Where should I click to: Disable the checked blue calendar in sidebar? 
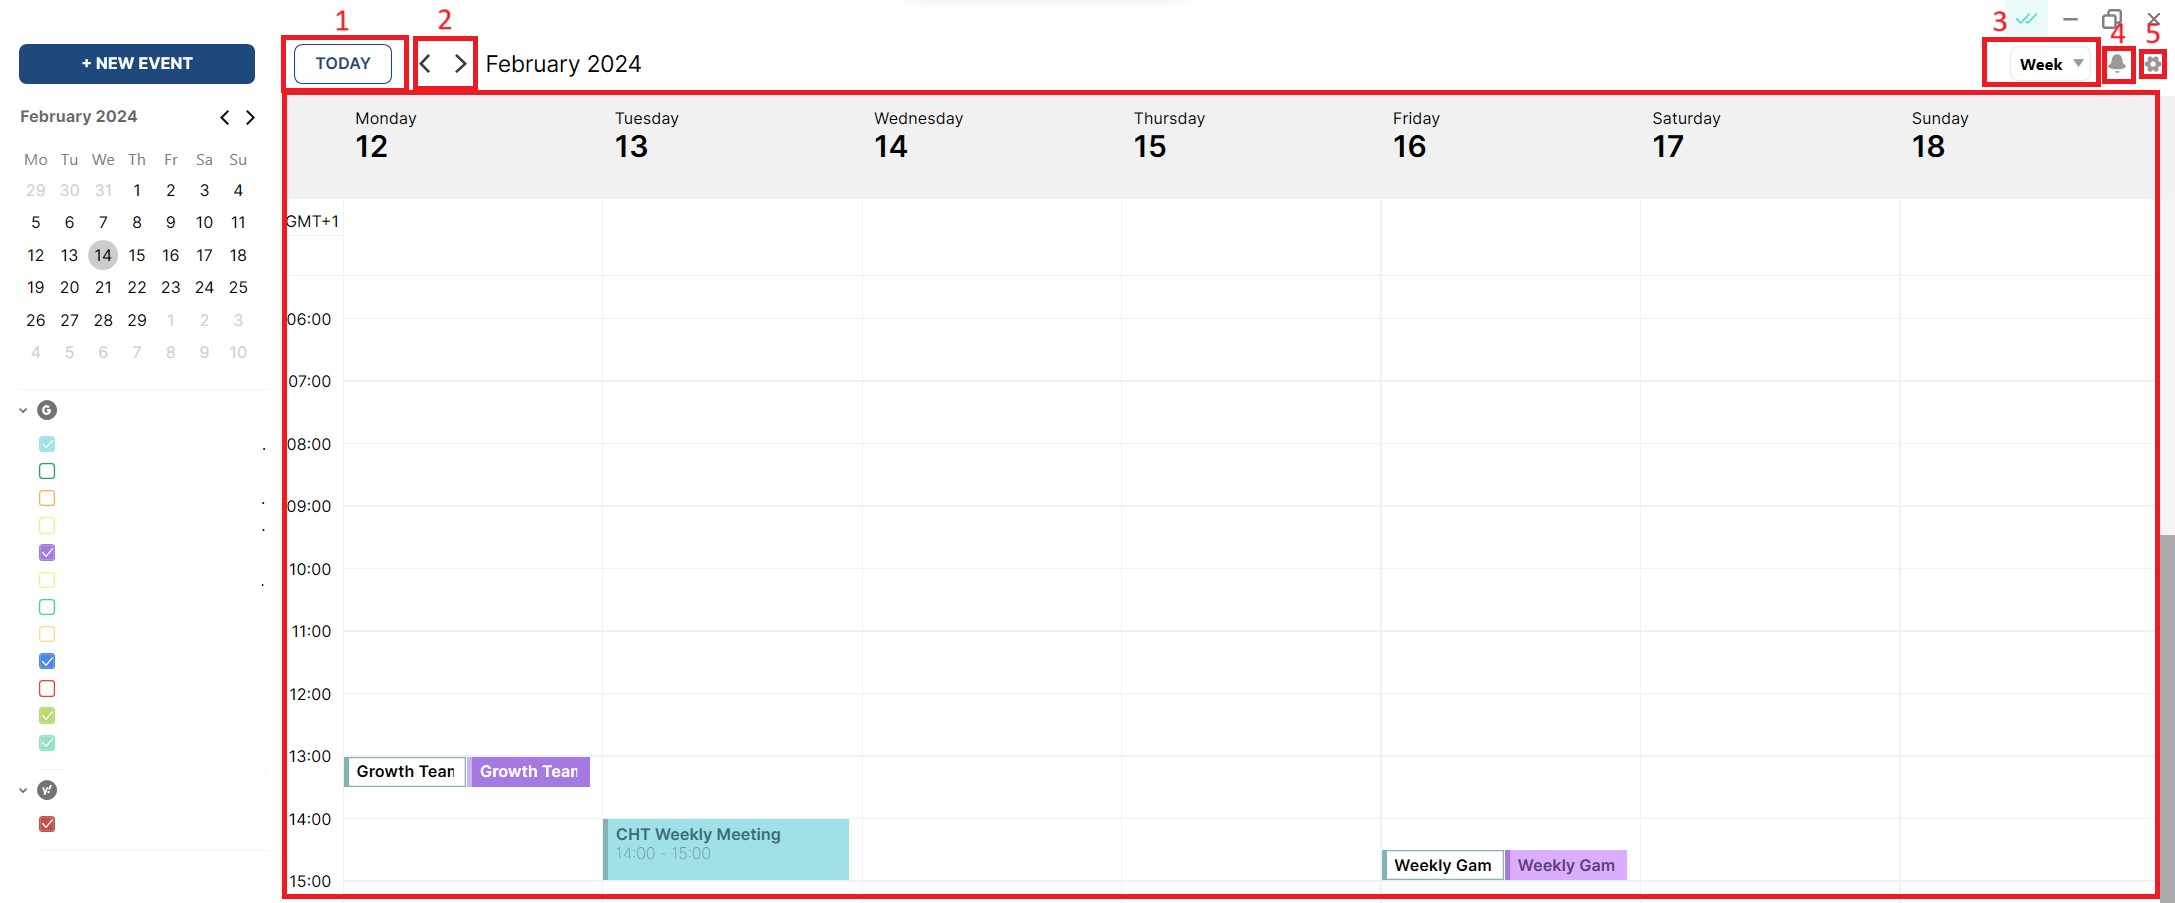click(46, 660)
